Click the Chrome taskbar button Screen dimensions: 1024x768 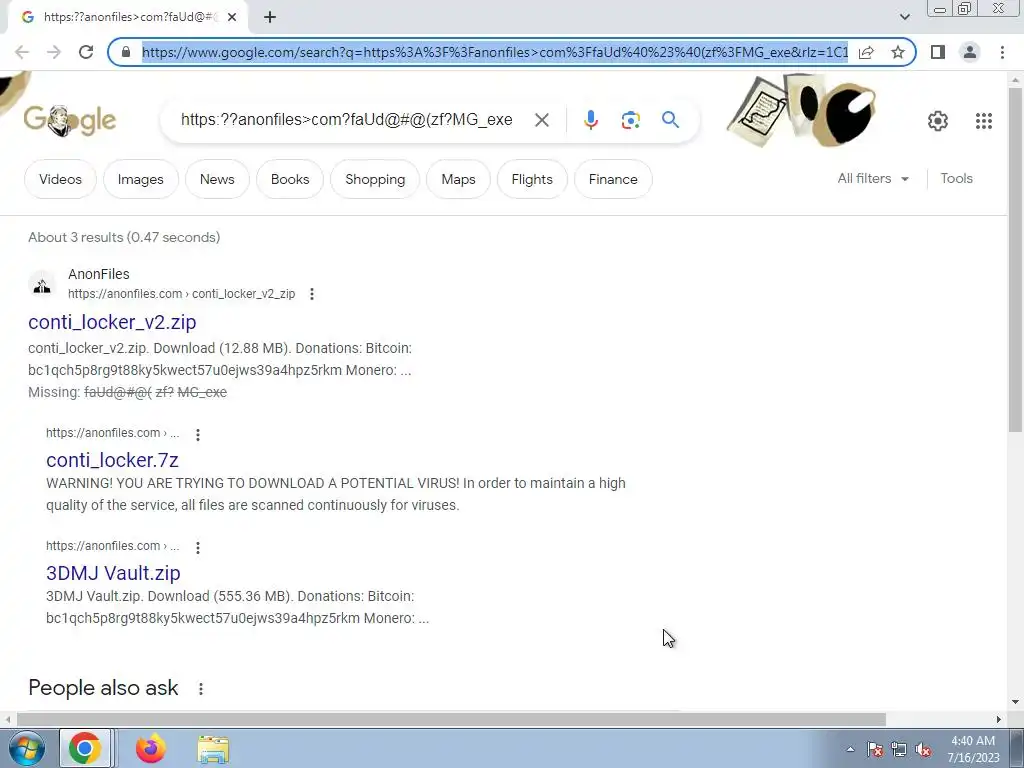86,748
